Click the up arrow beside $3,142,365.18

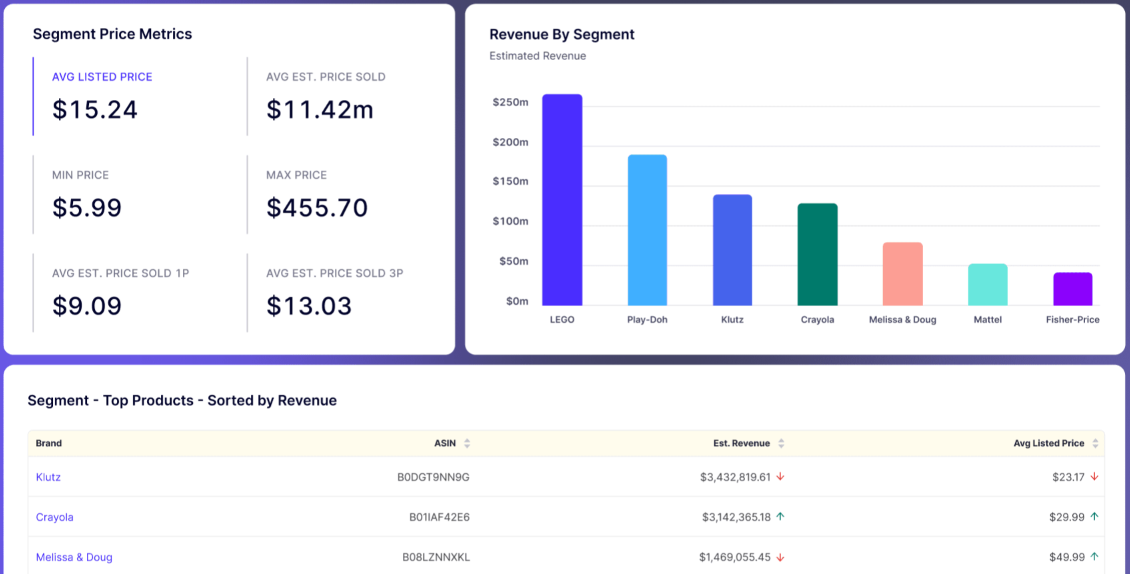[780, 517]
